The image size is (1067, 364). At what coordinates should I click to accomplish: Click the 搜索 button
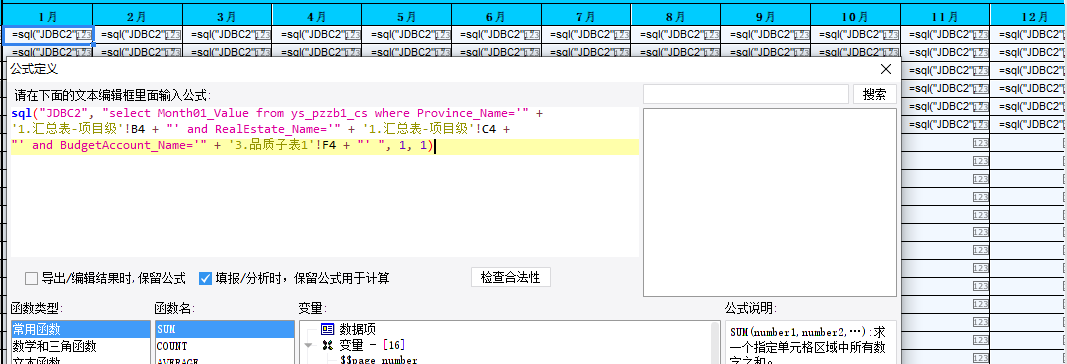tap(874, 95)
